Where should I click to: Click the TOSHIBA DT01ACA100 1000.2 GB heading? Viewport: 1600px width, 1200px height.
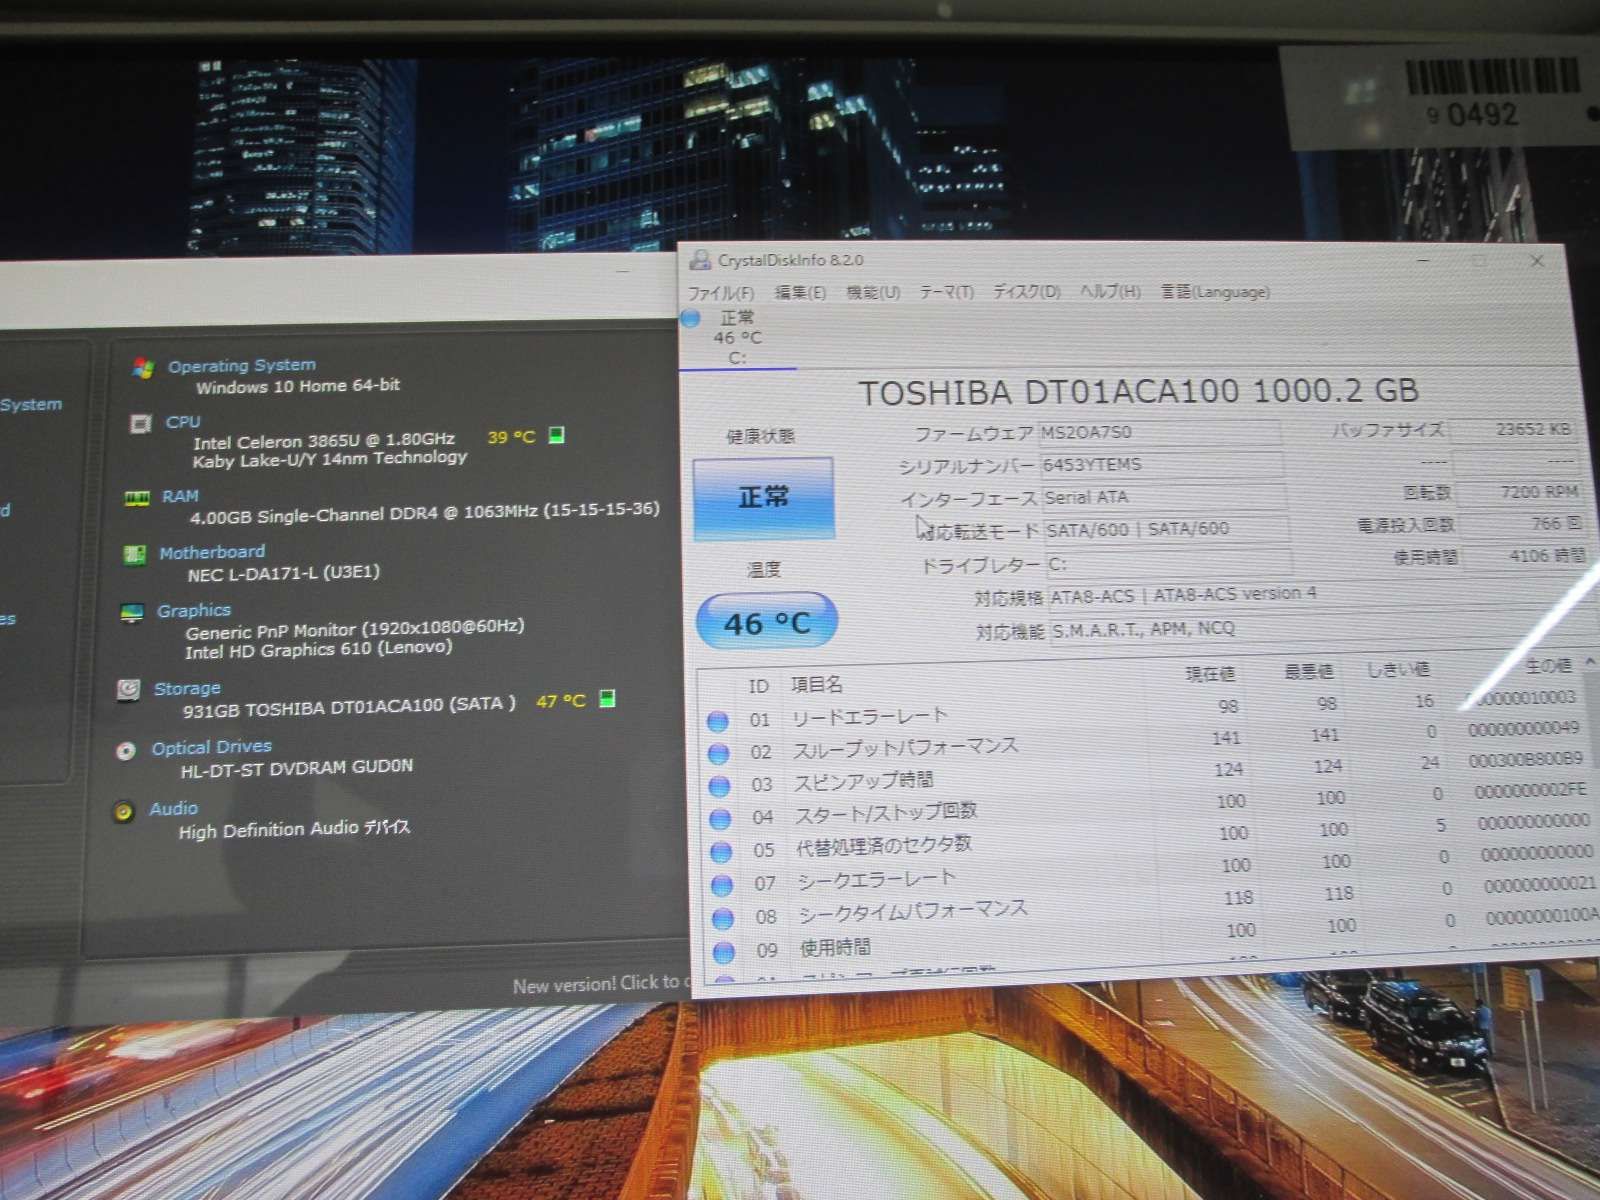(1138, 391)
